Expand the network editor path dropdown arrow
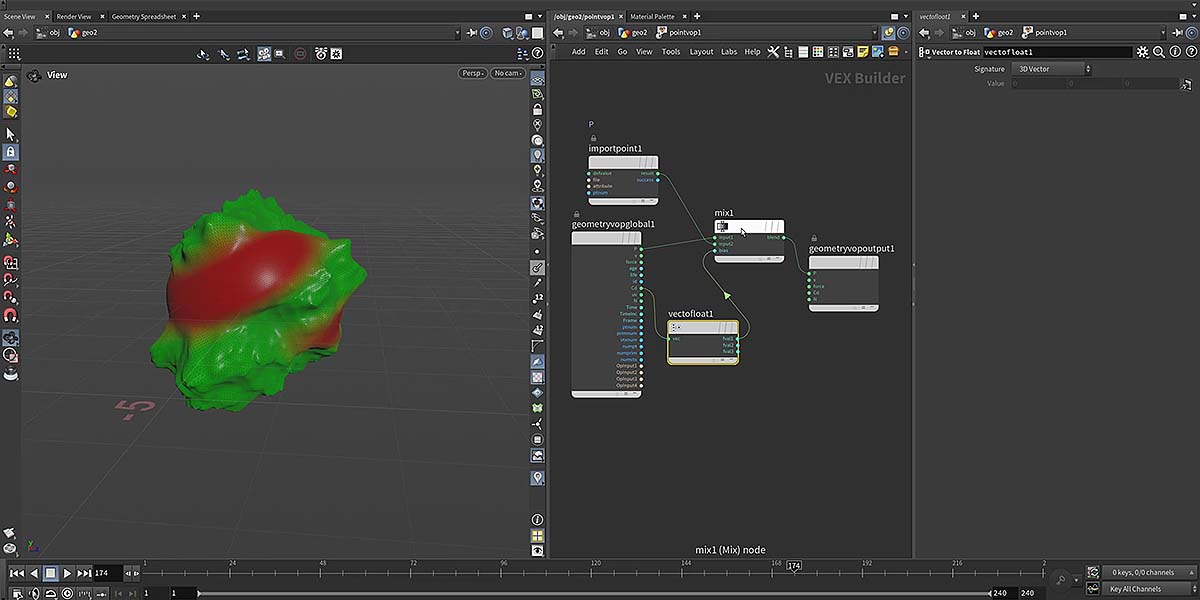The image size is (1200, 600). (875, 33)
